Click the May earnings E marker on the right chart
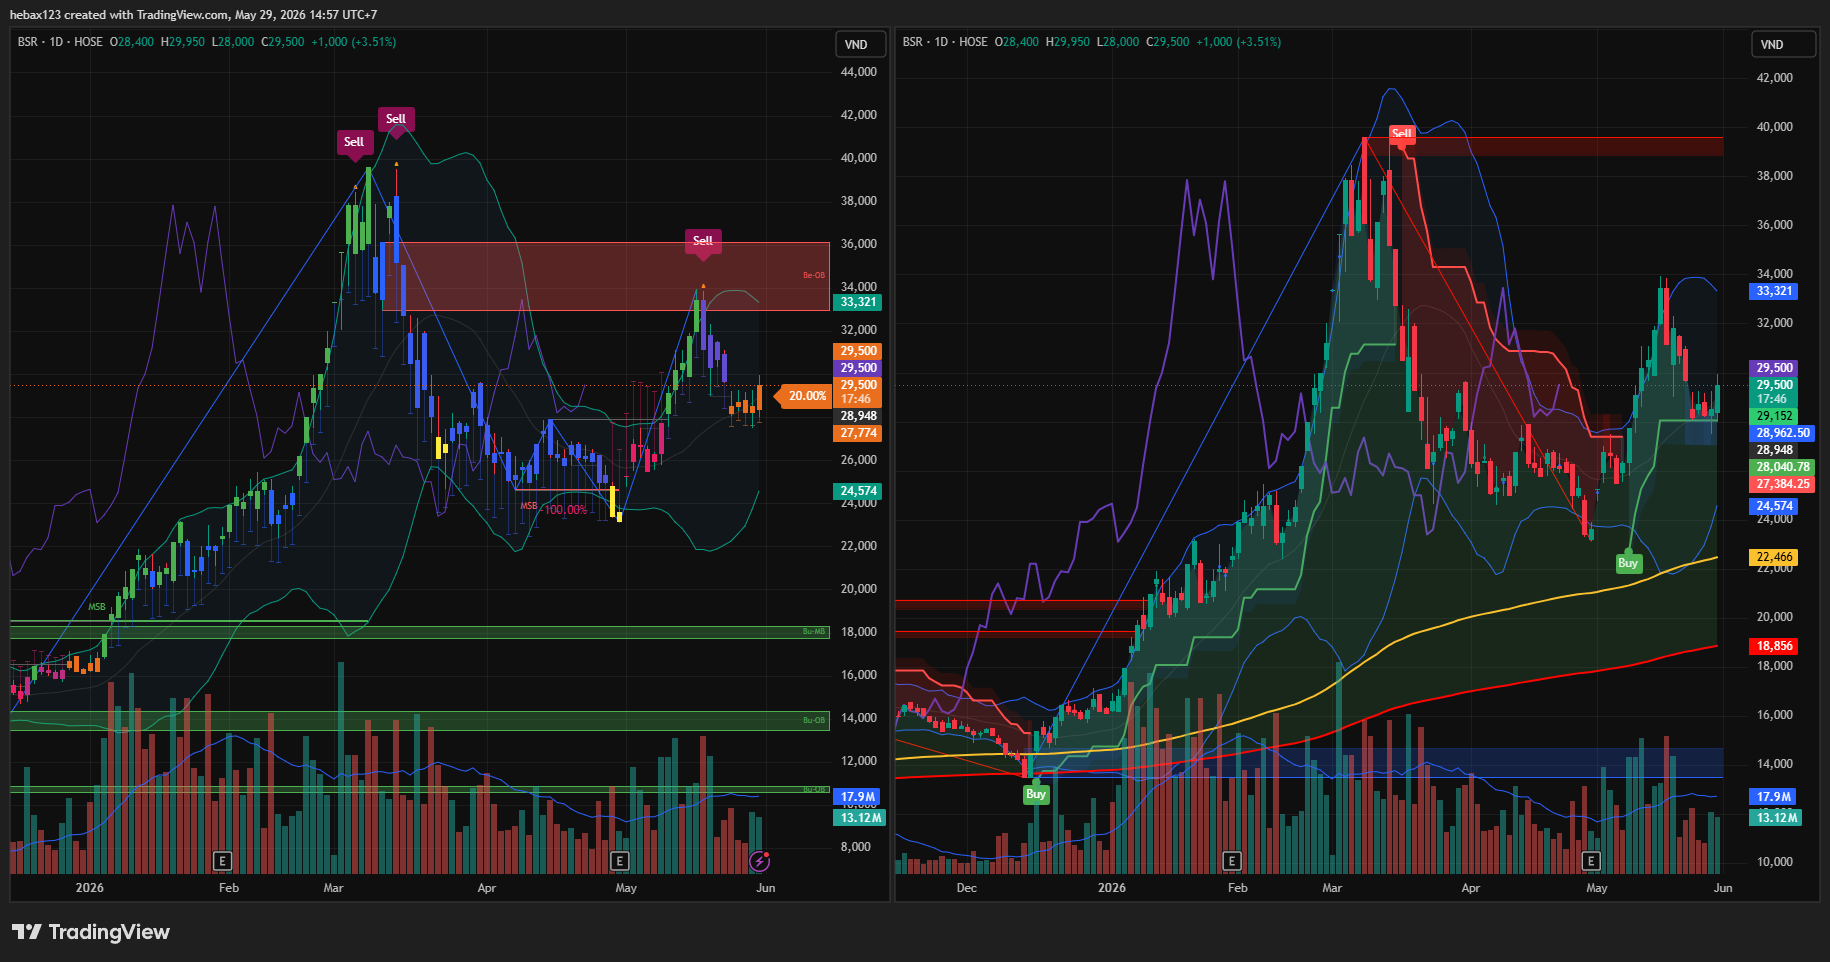Screen dimensions: 1830x962 1591,861
